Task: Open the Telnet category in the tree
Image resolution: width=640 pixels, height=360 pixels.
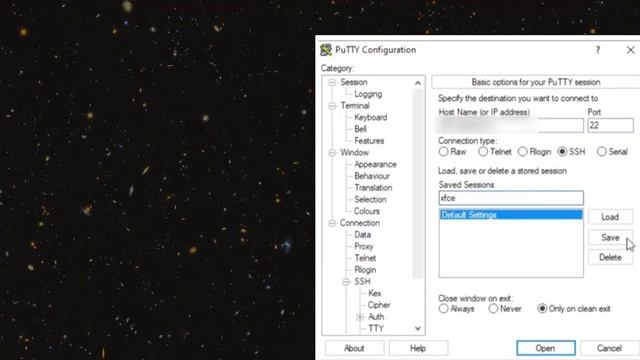Action: [365, 258]
